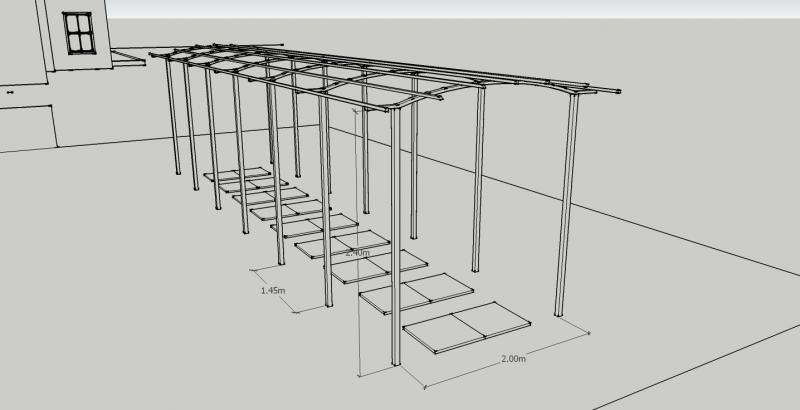
Task: Click the 2.40m height dimension label
Action: (x=357, y=253)
